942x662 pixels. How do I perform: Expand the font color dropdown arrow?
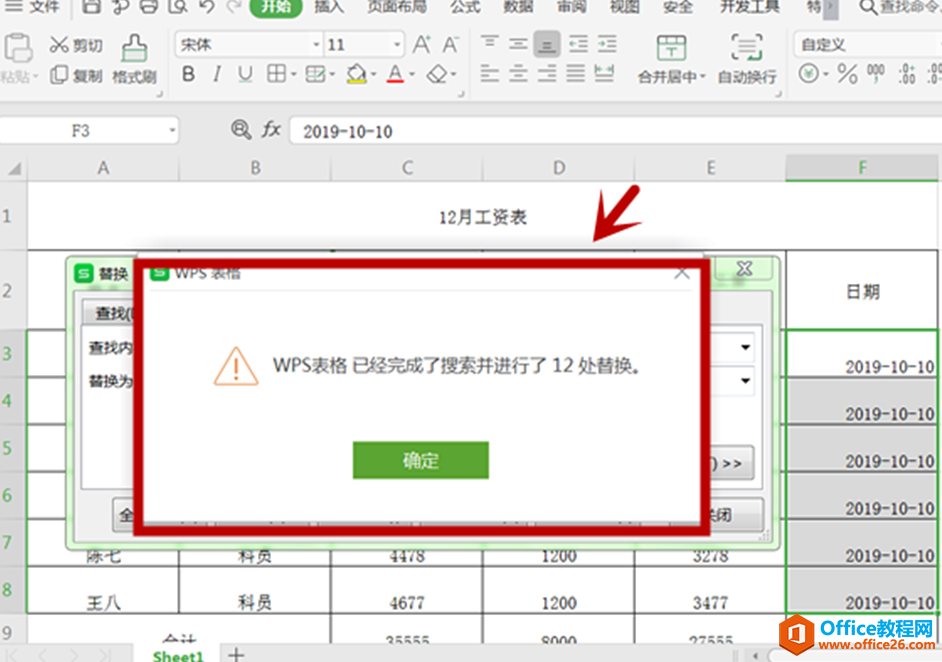tap(412, 74)
